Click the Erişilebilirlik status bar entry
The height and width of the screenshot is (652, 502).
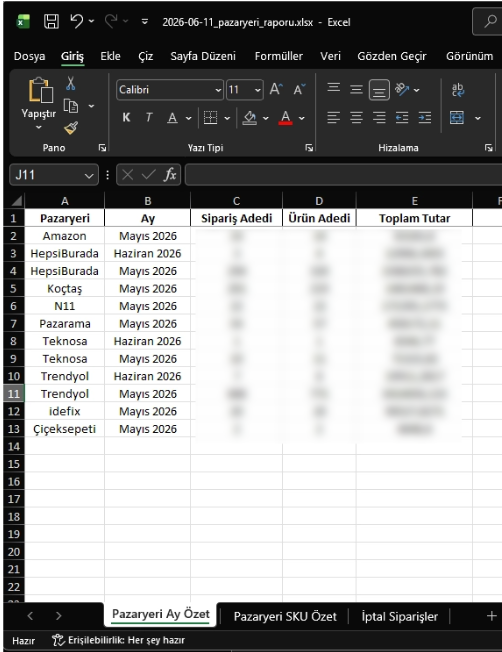[119, 640]
